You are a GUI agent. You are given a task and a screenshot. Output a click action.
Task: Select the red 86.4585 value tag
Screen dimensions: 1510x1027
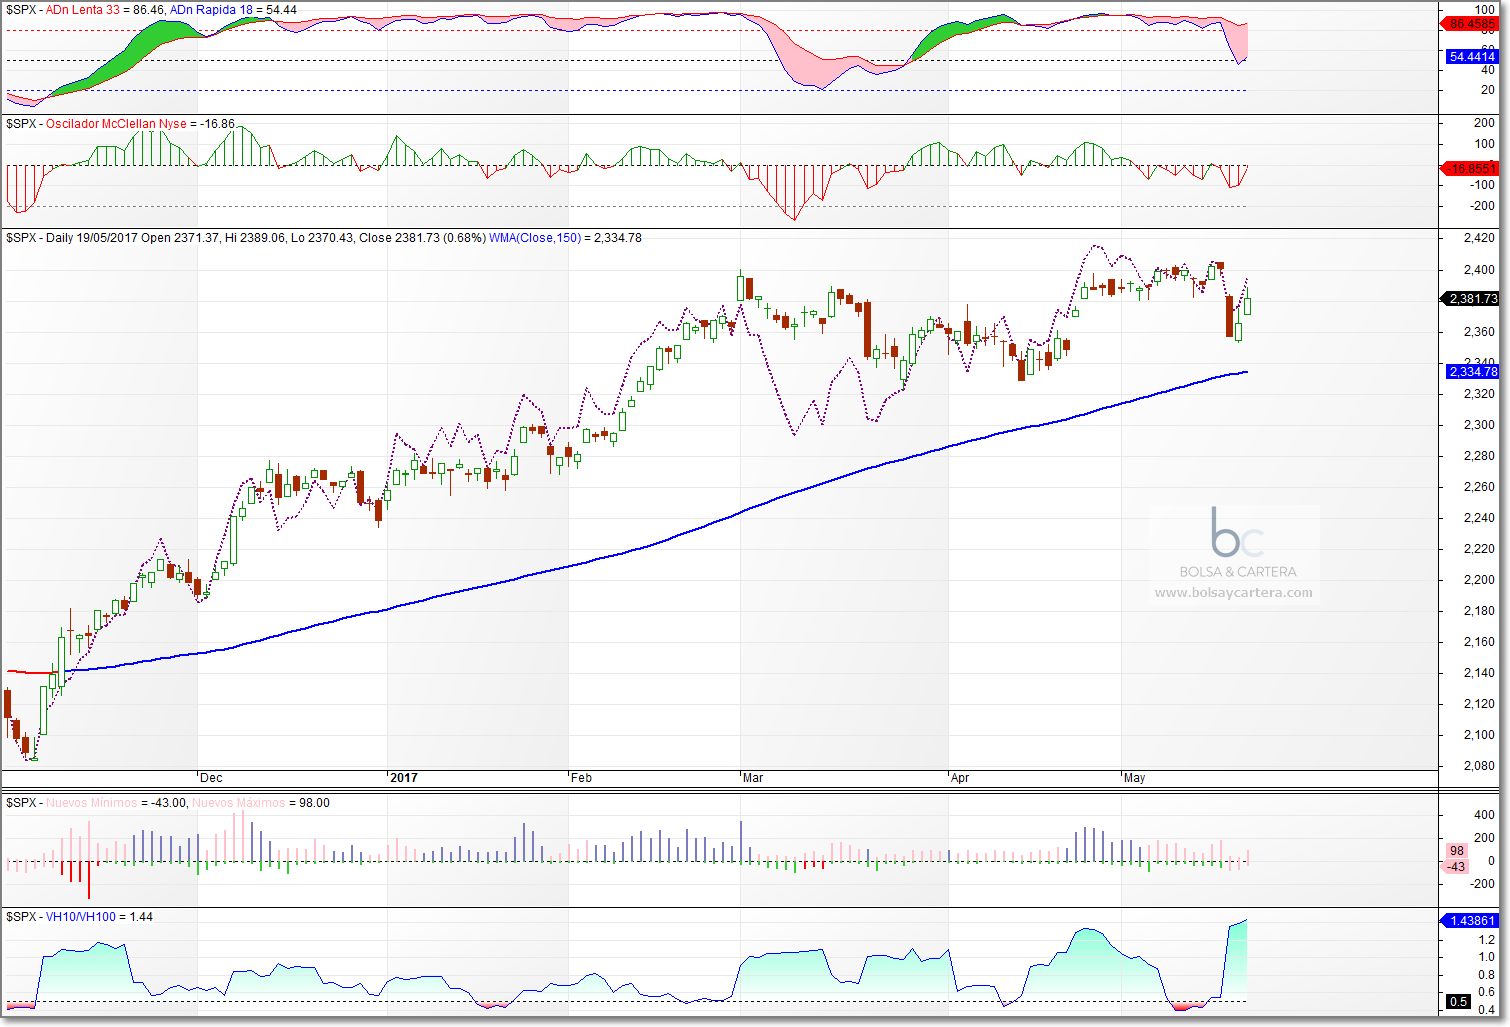pyautogui.click(x=1472, y=24)
